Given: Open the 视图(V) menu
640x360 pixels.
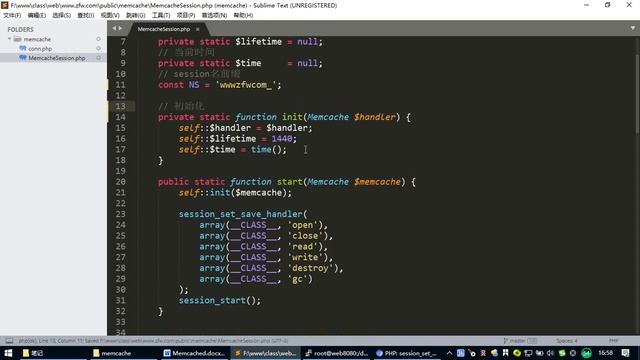Looking at the screenshot, I should pos(110,15).
